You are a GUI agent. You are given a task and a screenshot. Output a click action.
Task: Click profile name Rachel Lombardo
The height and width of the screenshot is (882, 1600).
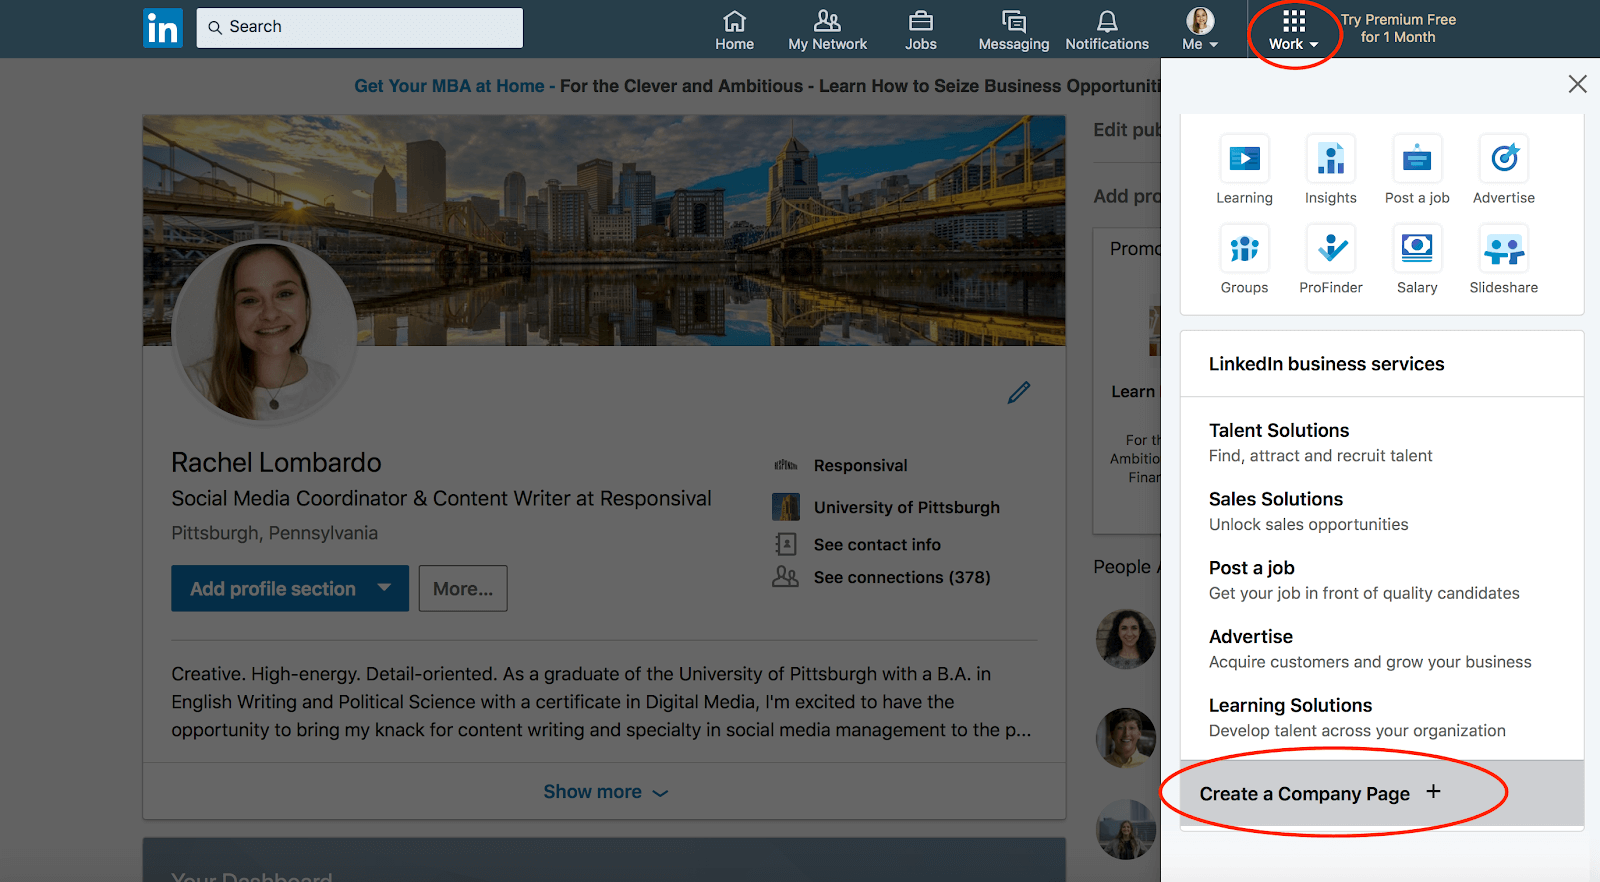(x=276, y=462)
